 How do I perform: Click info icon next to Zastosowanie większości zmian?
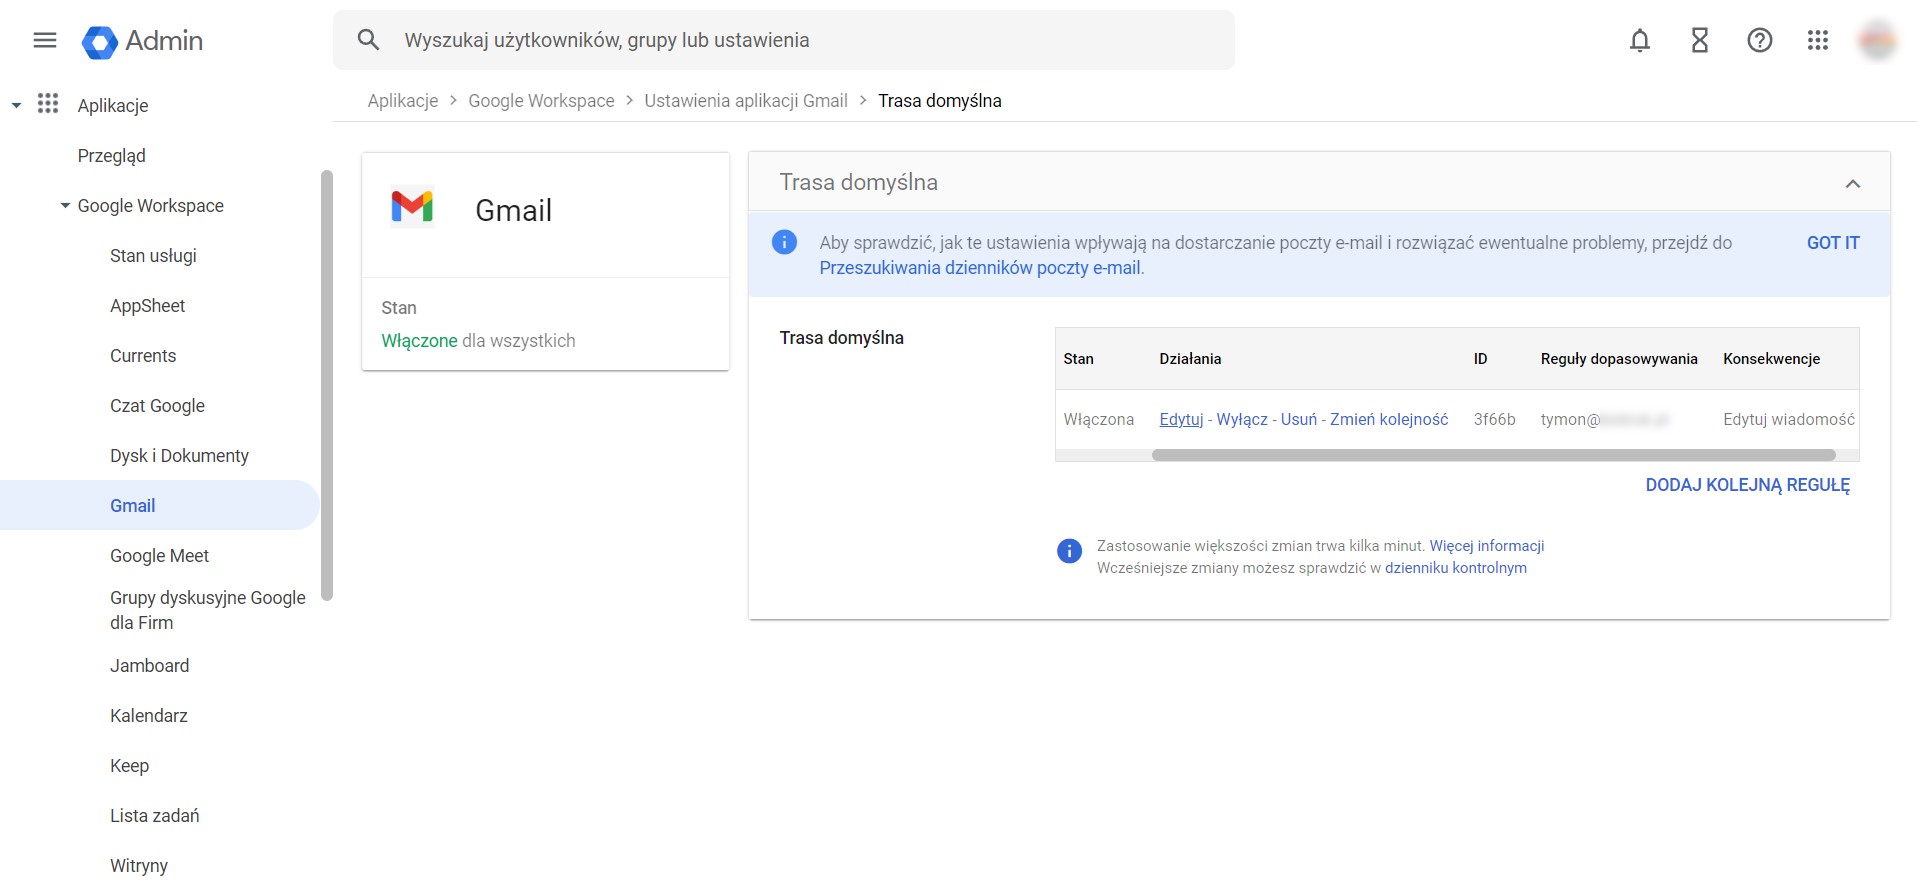pos(1069,551)
